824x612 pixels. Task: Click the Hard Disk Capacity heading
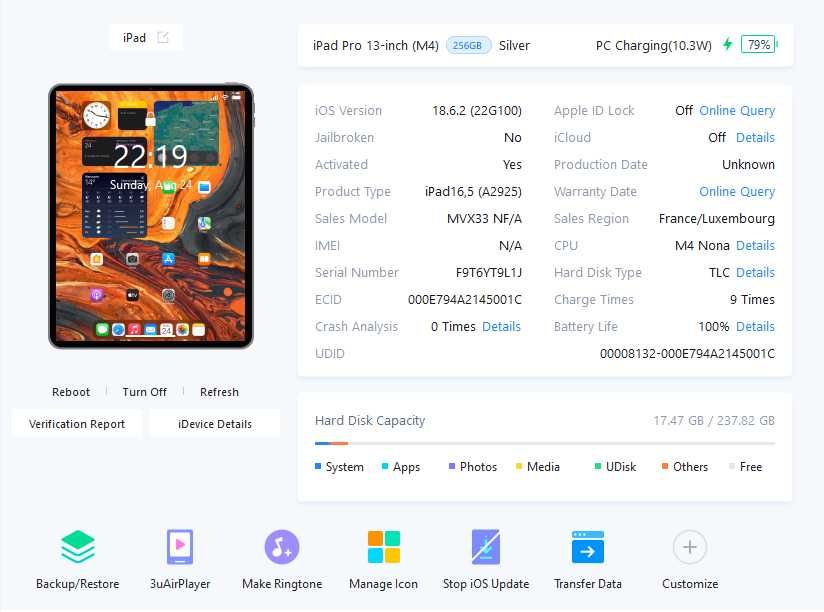point(370,420)
